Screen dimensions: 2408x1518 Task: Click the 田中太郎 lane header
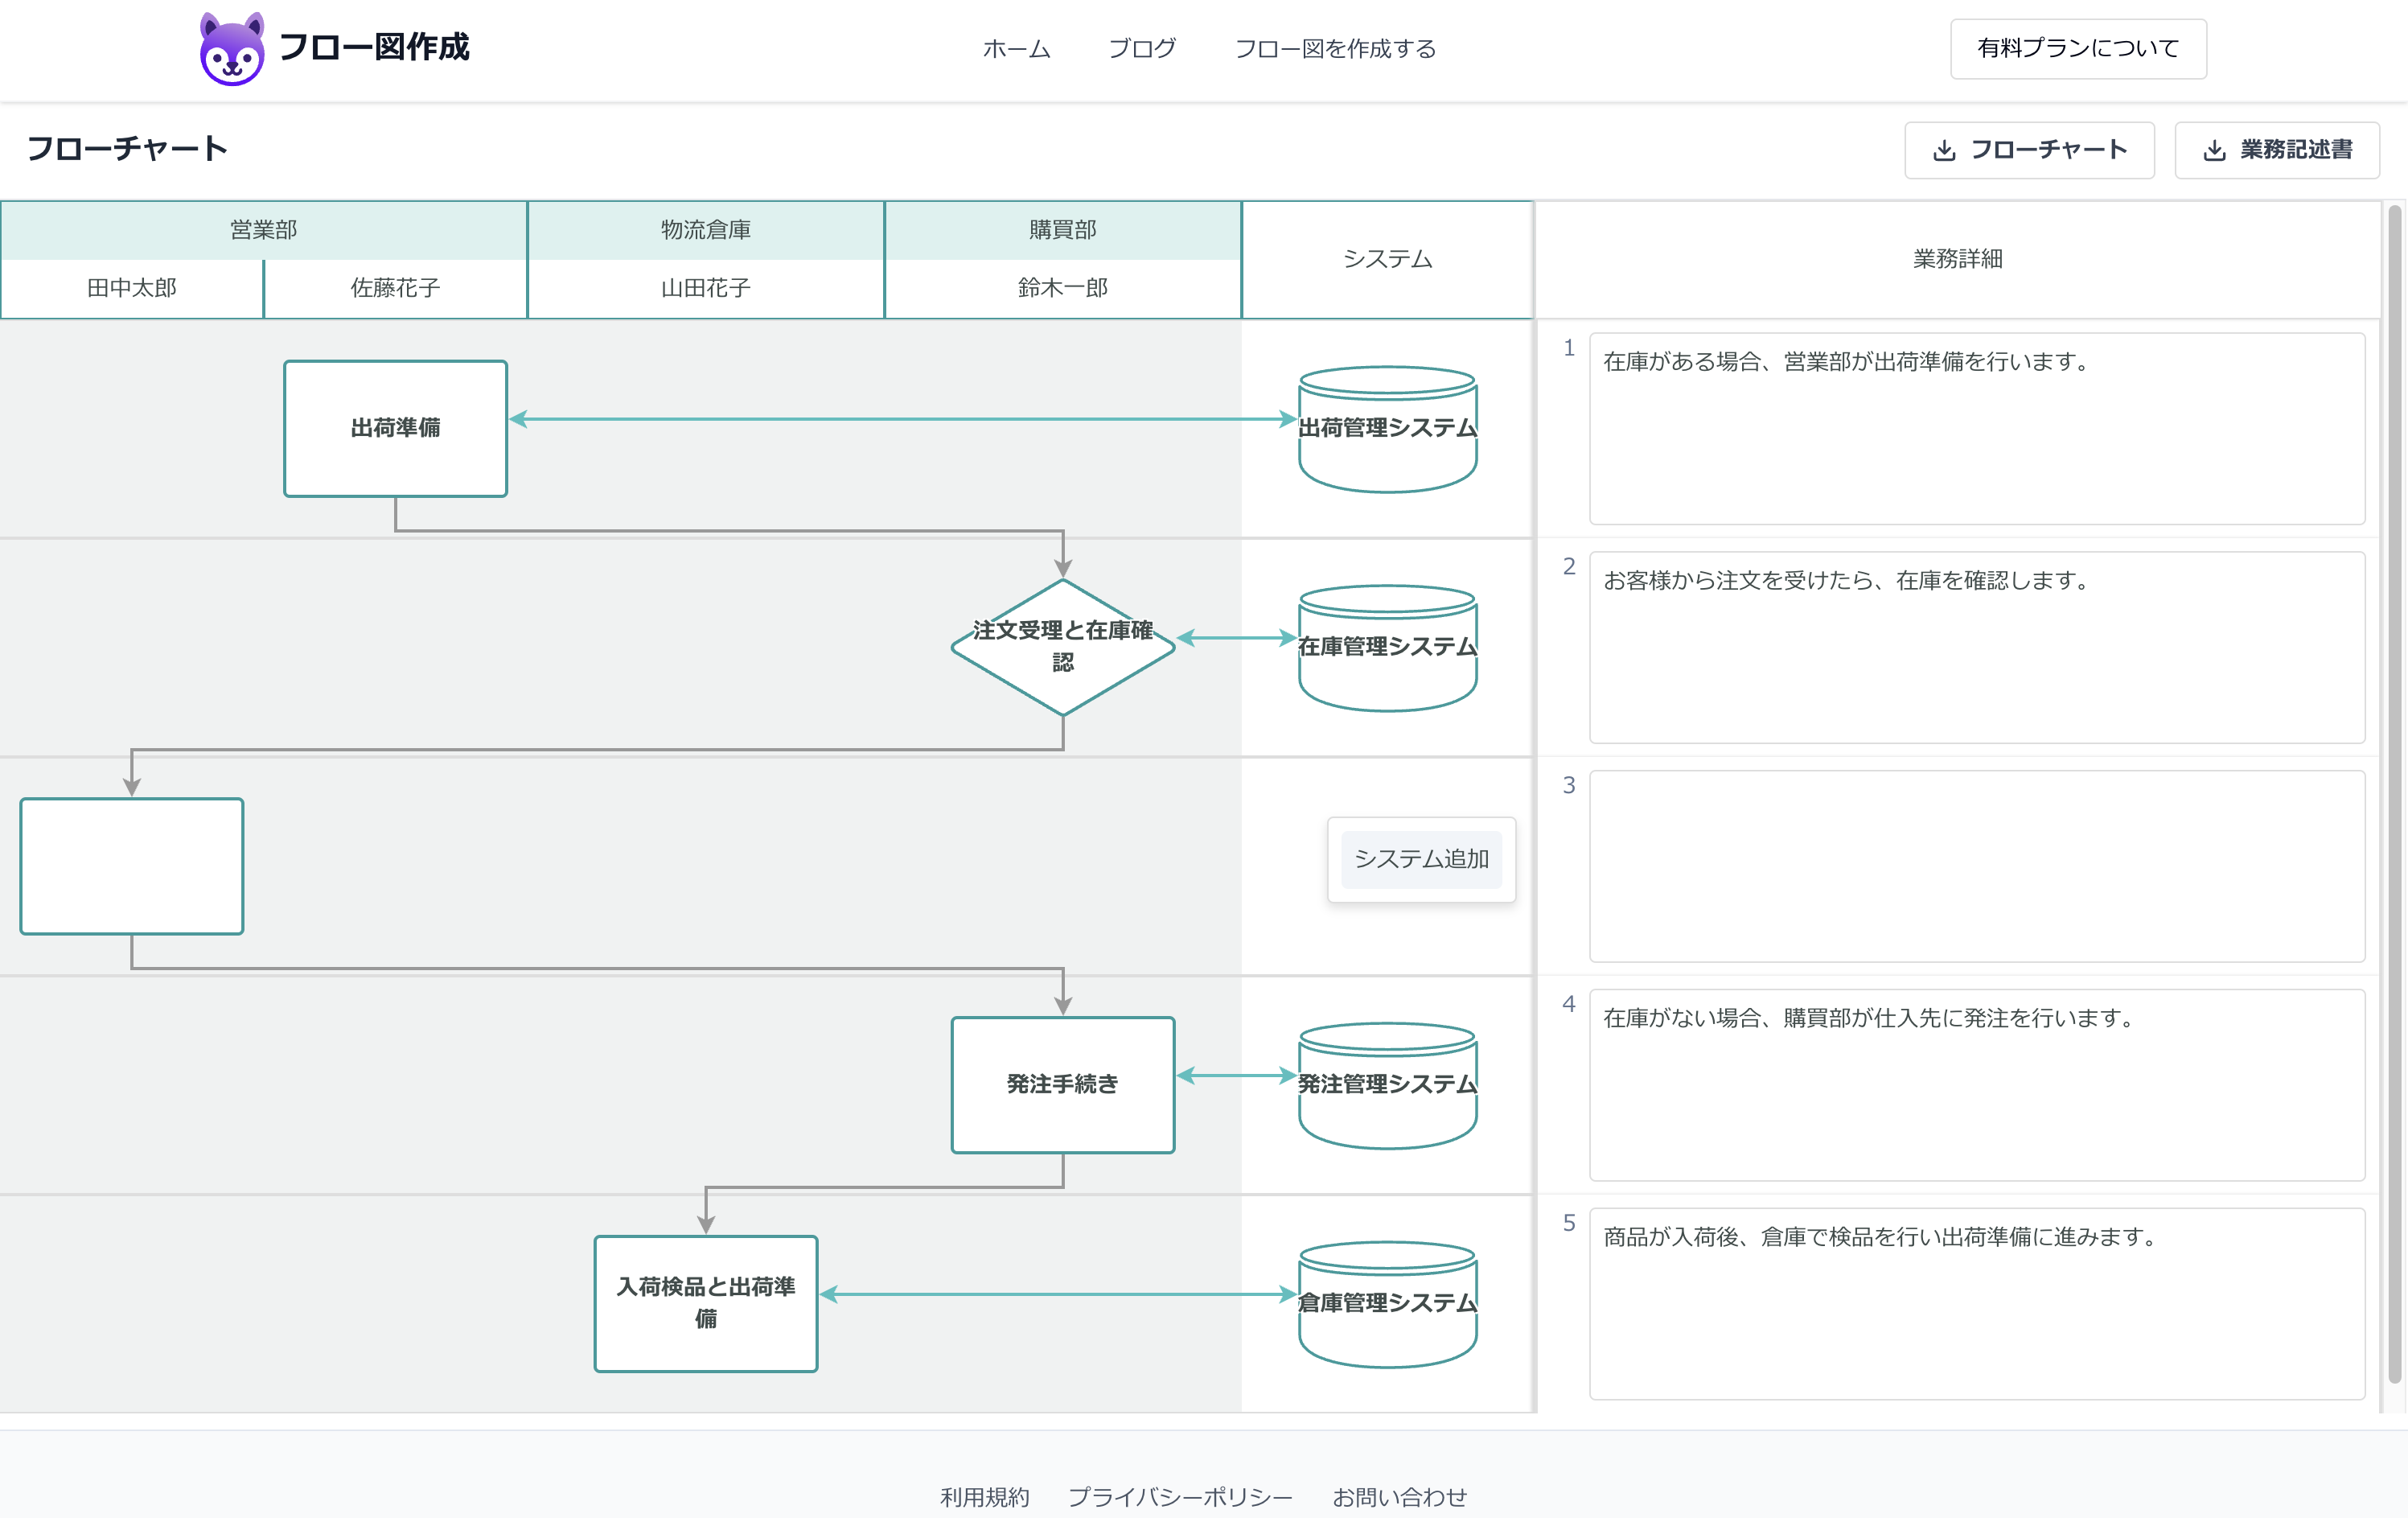point(132,288)
